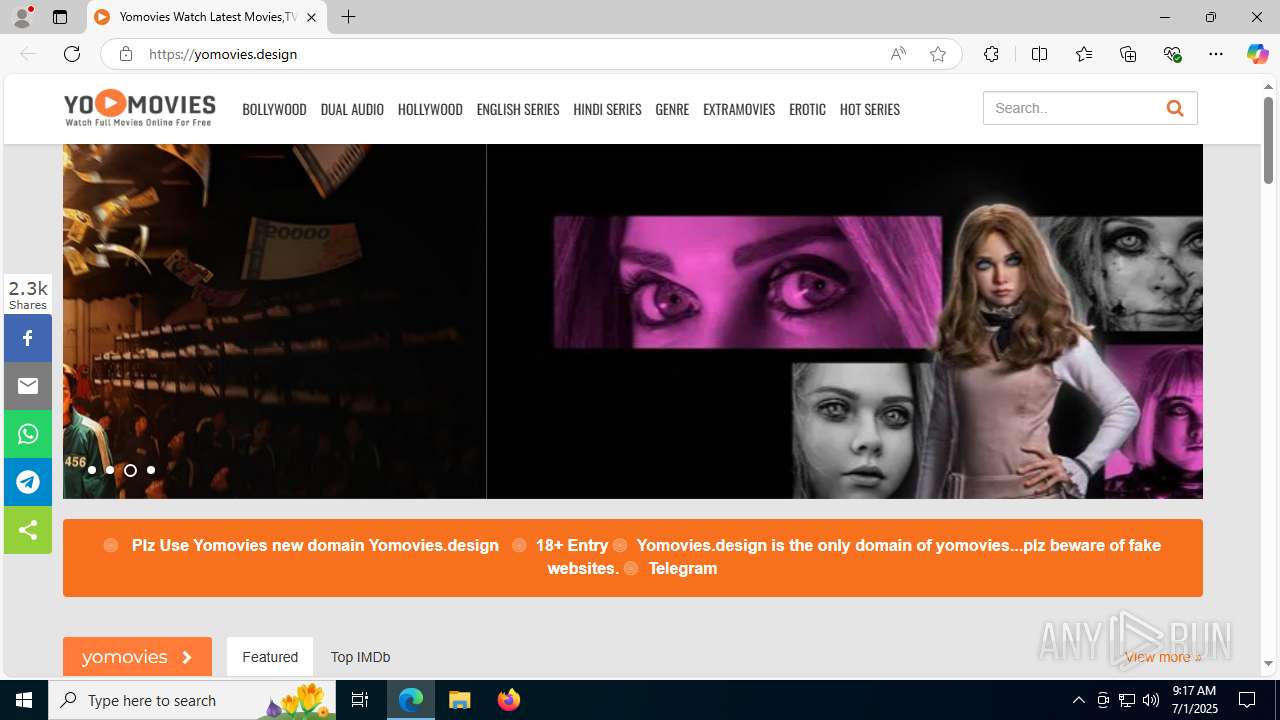This screenshot has width=1280, height=720.
Task: Launch Firefox from taskbar
Action: (x=509, y=700)
